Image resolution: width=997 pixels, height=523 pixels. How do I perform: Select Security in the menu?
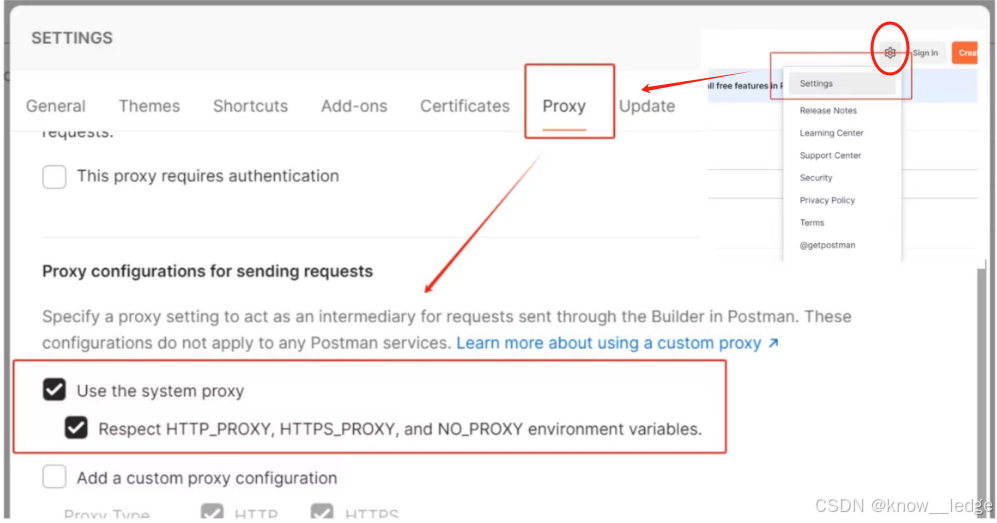click(x=816, y=178)
